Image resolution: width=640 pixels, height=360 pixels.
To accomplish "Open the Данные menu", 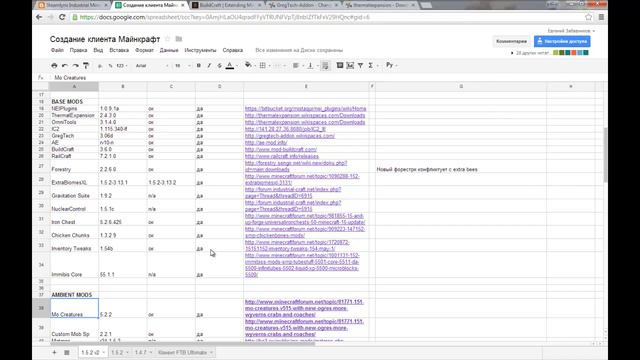I will 169,50.
